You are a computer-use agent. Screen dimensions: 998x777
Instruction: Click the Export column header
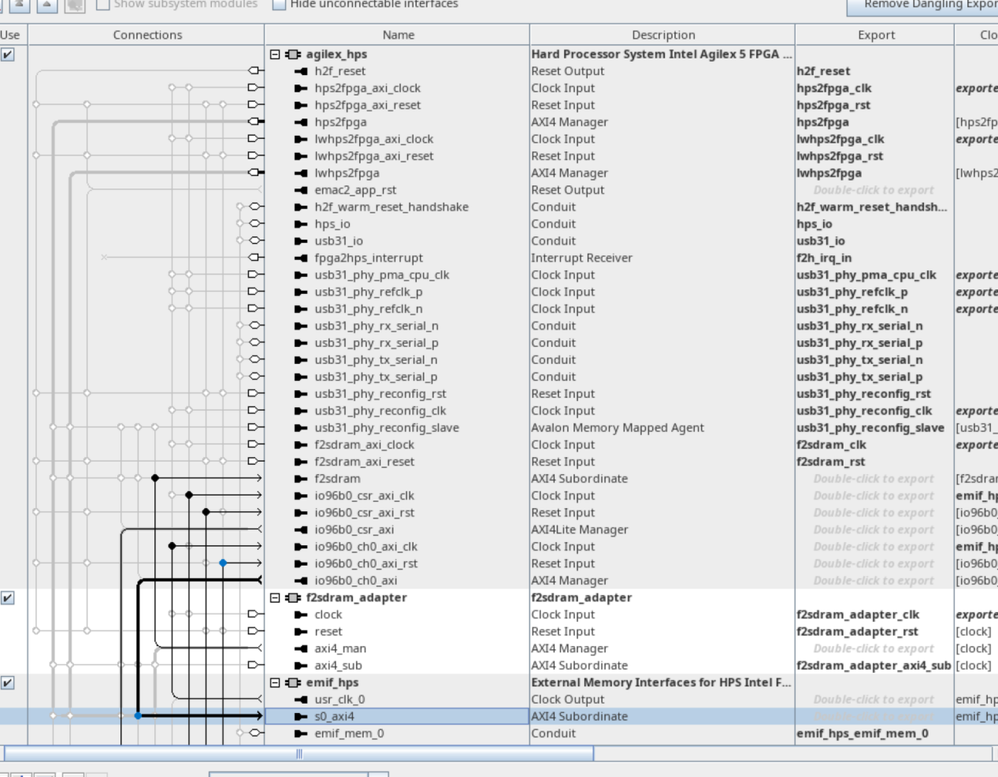[876, 35]
